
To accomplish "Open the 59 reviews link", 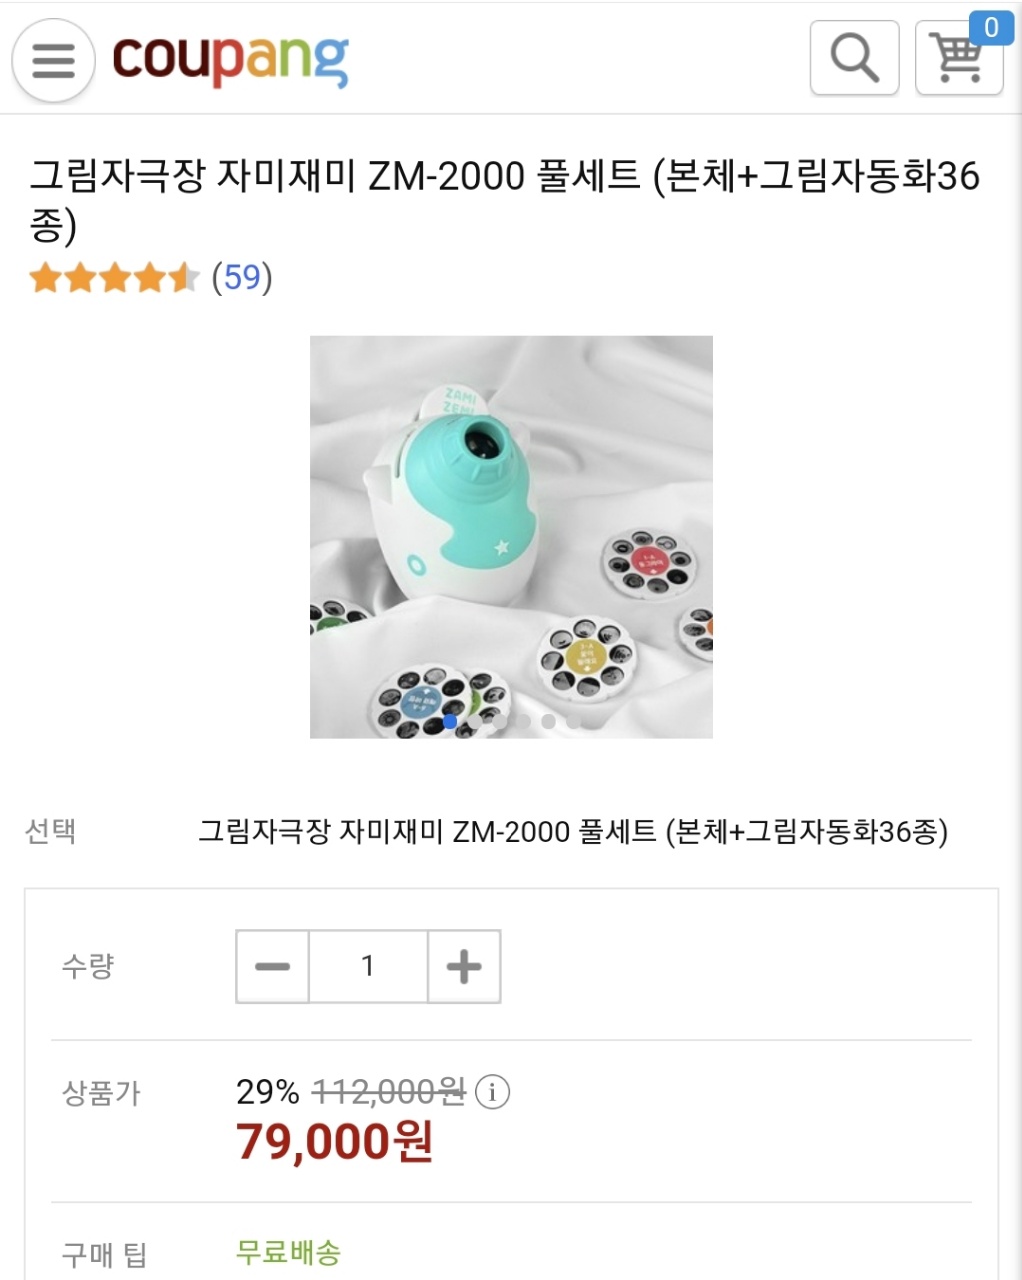I will (242, 277).
